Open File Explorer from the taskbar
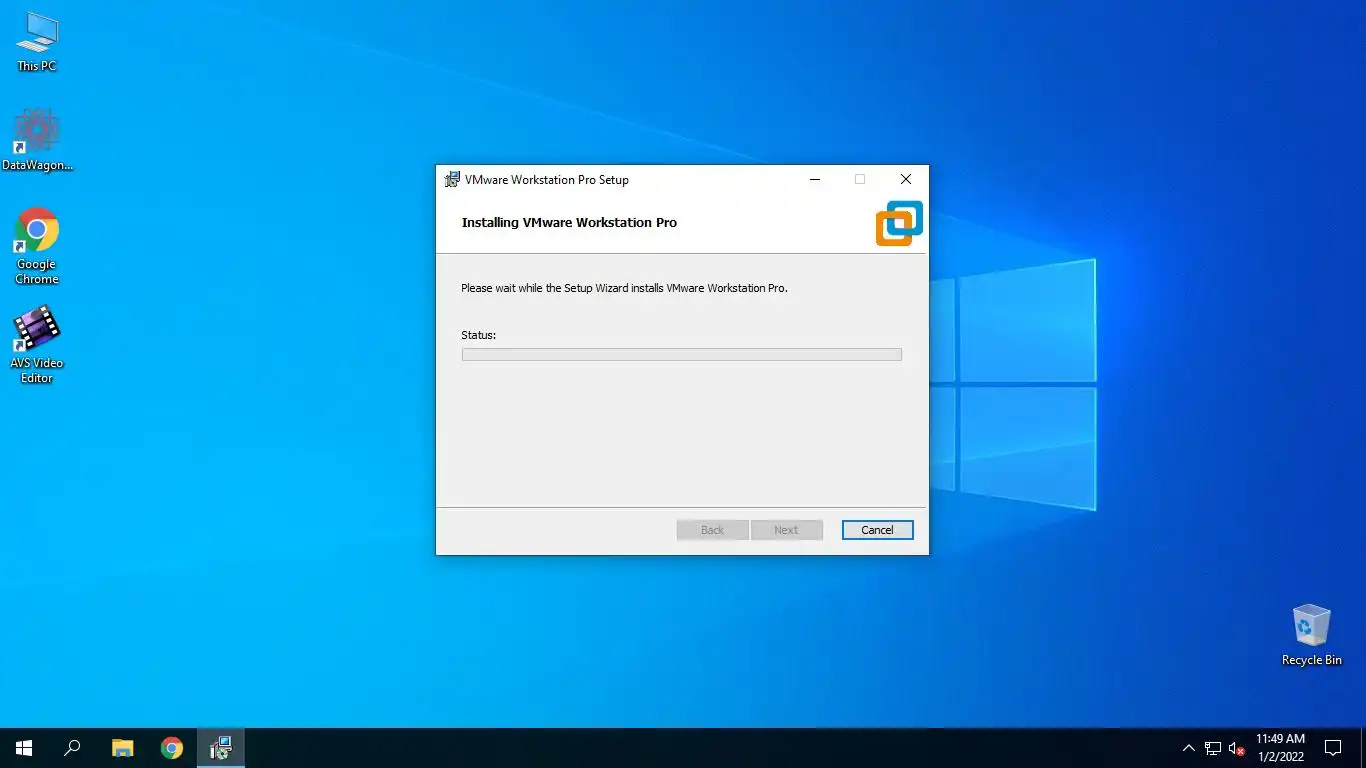The width and height of the screenshot is (1366, 768). [122, 748]
